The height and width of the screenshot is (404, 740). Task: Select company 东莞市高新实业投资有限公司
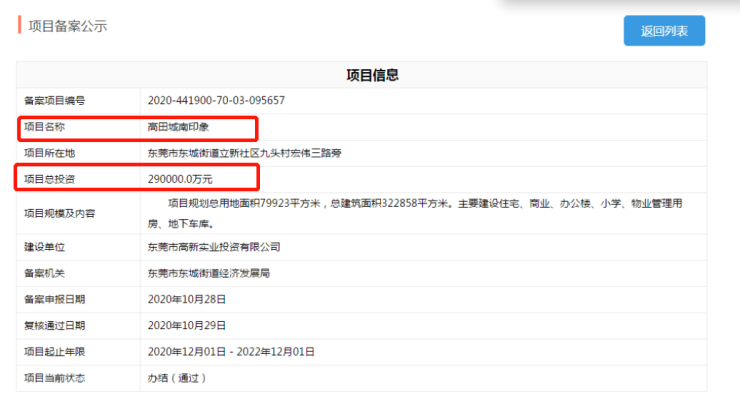(x=214, y=247)
